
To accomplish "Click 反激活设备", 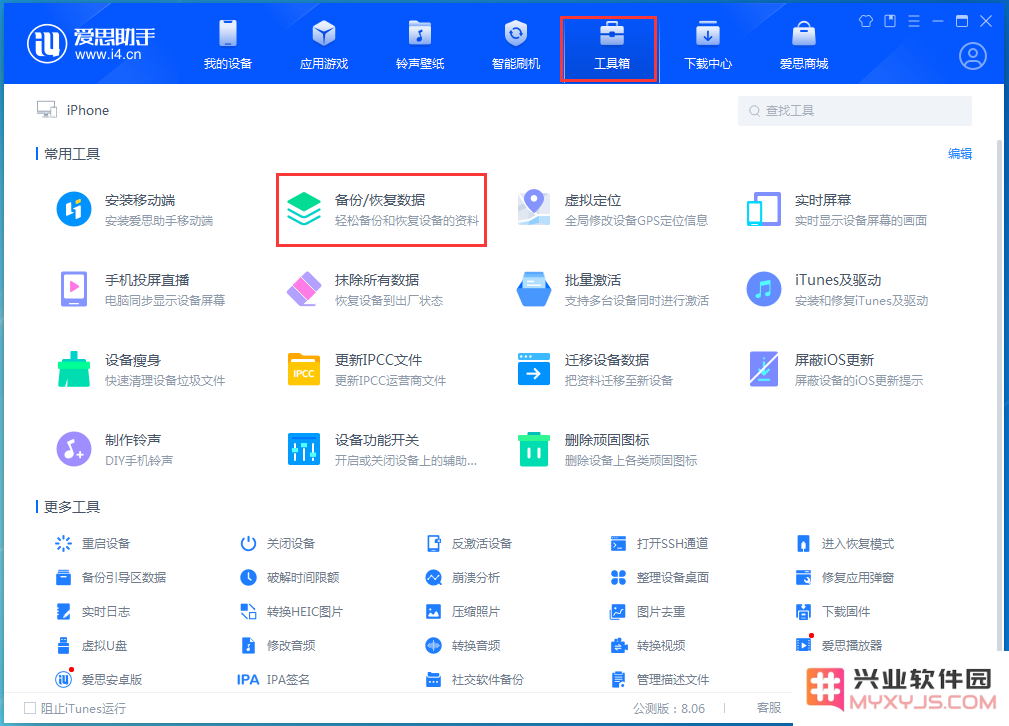I will click(x=469, y=544).
